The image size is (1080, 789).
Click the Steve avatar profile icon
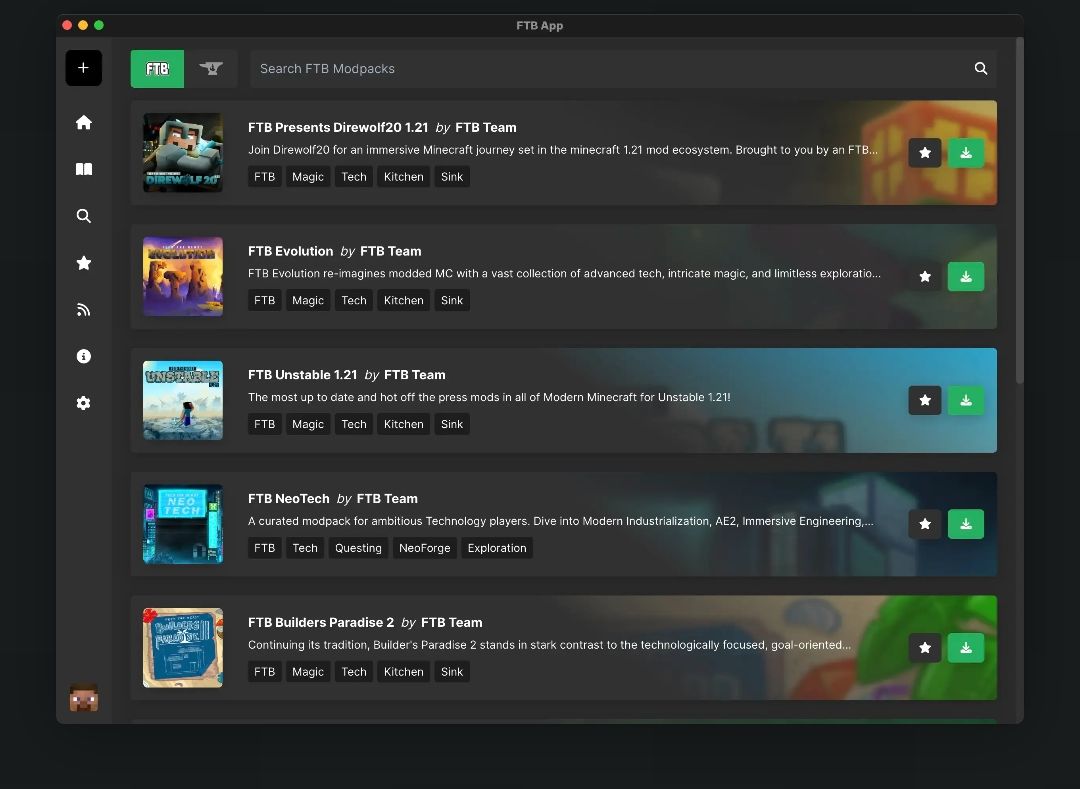83,697
